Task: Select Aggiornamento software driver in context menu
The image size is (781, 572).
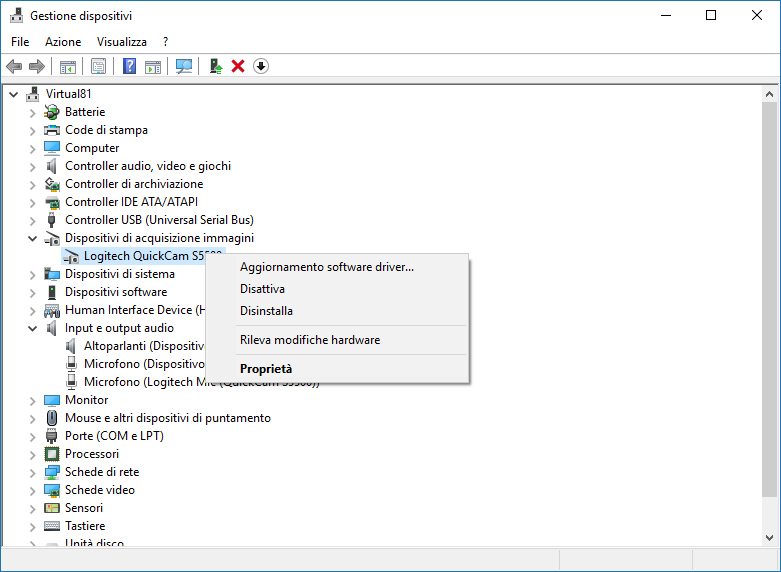Action: click(x=326, y=267)
